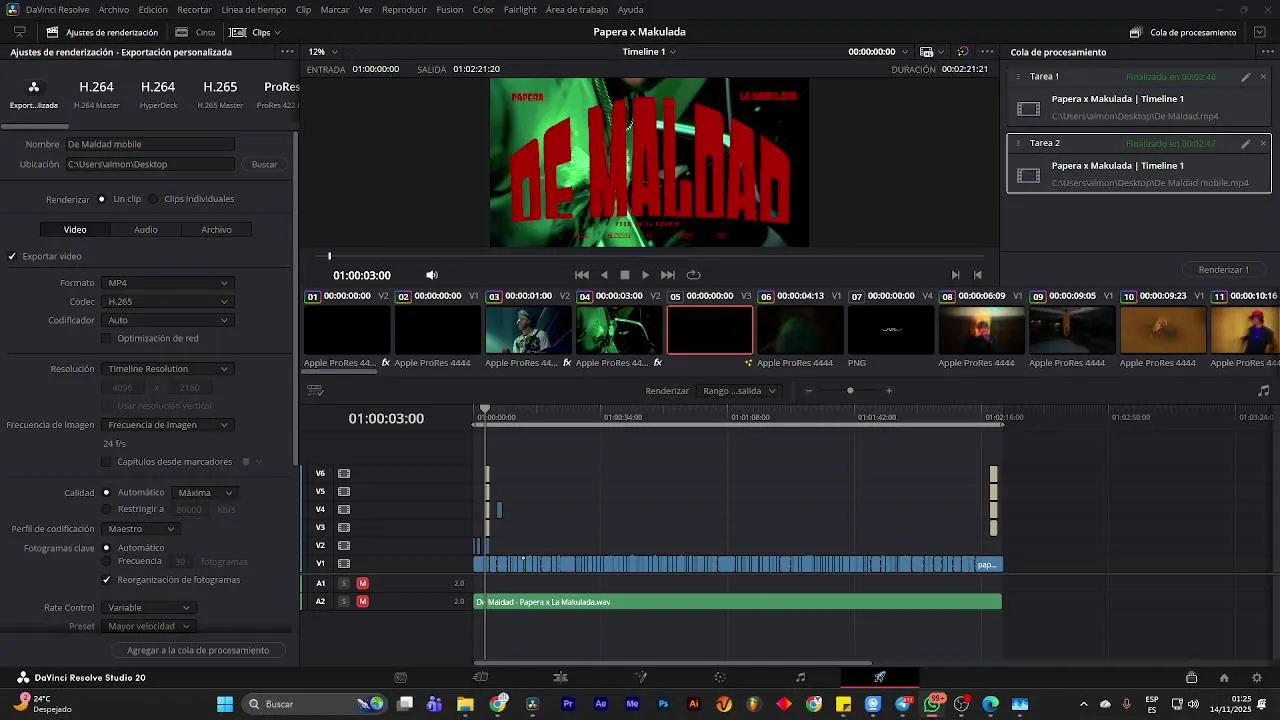Open Resolución Timeline Resolution dropdown
This screenshot has width=1280, height=720.
tap(167, 369)
